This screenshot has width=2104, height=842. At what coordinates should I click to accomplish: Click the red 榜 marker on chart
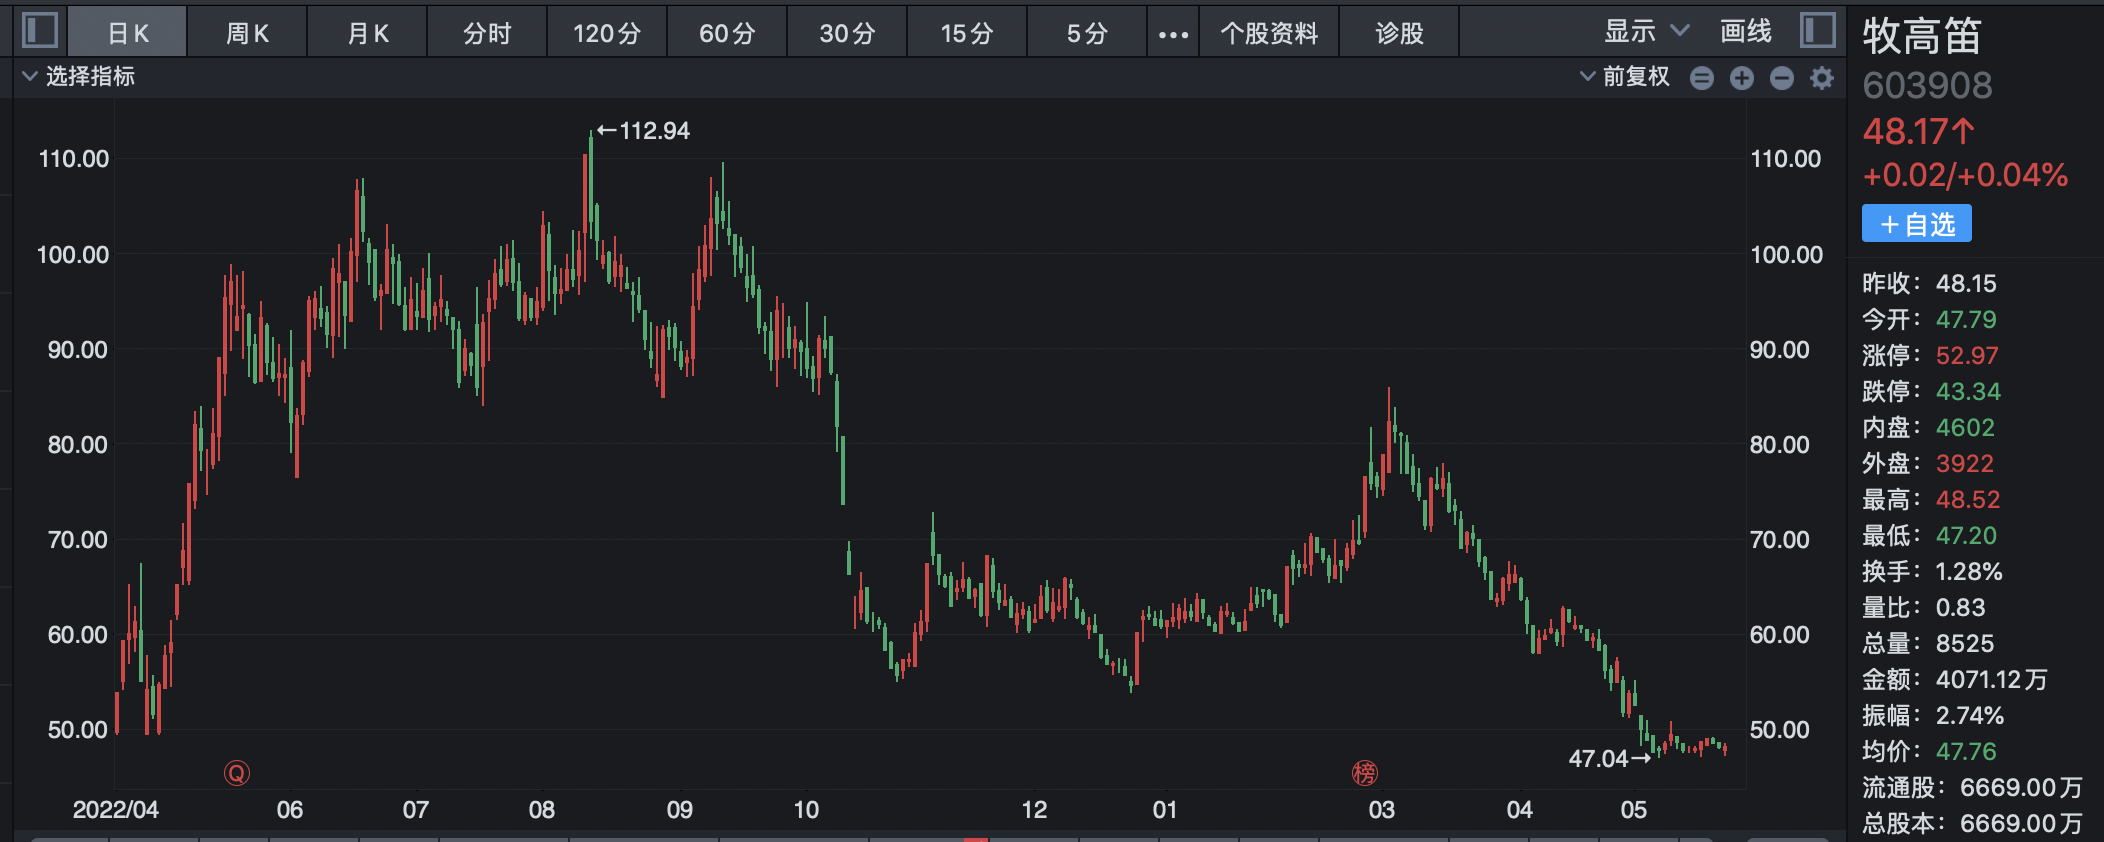(1365, 773)
